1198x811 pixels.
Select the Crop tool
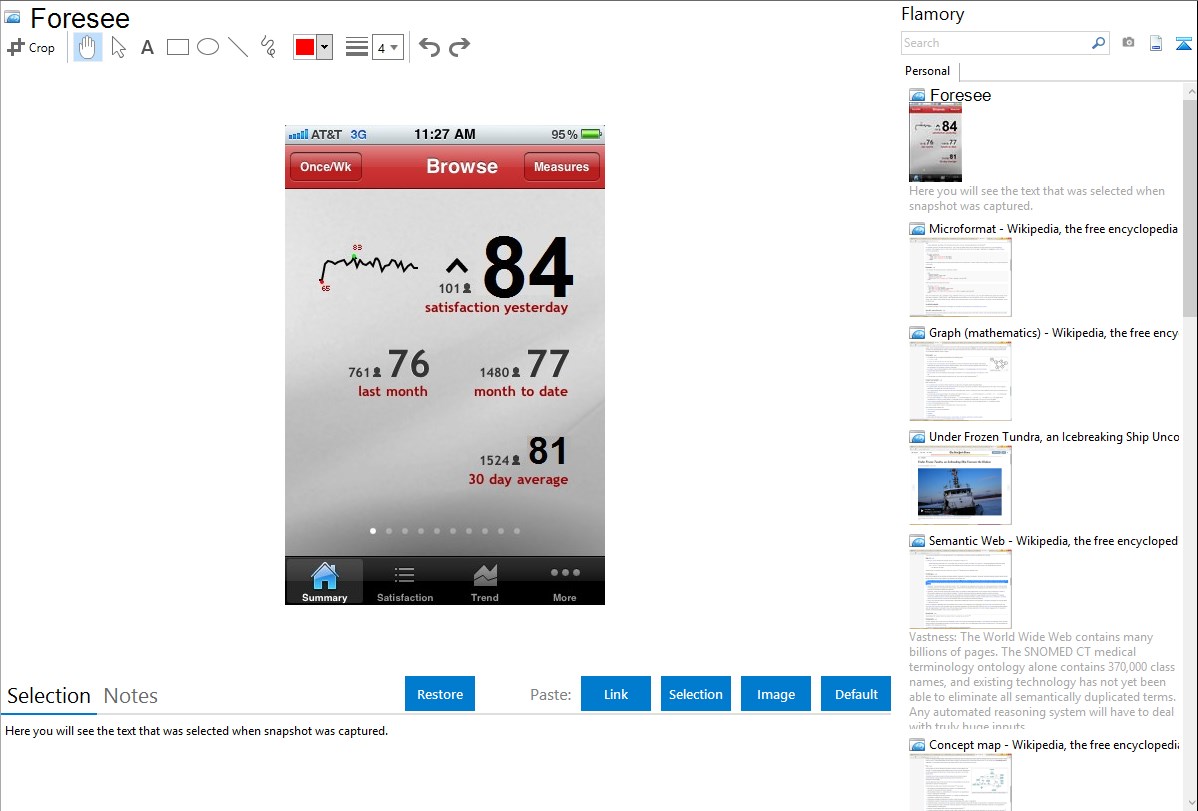click(31, 47)
